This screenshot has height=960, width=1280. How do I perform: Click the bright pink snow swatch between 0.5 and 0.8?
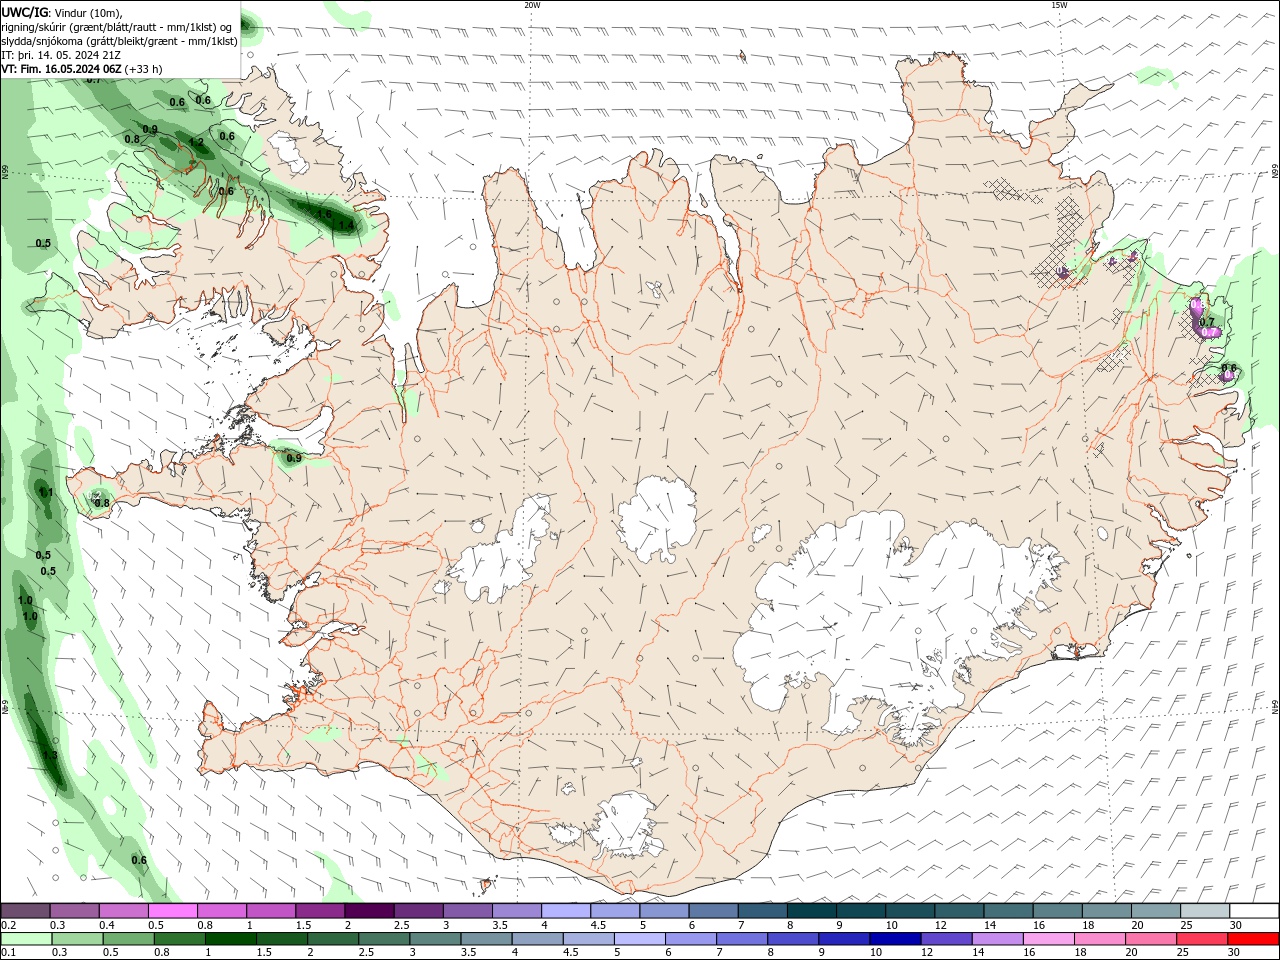coord(172,911)
